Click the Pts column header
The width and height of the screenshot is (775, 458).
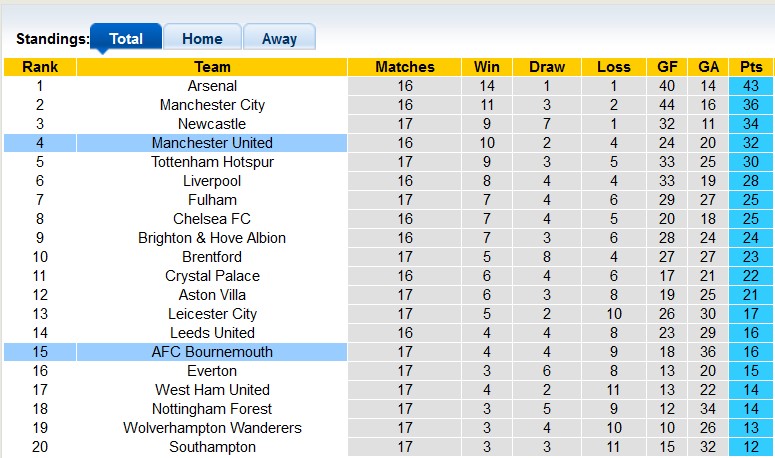751,67
